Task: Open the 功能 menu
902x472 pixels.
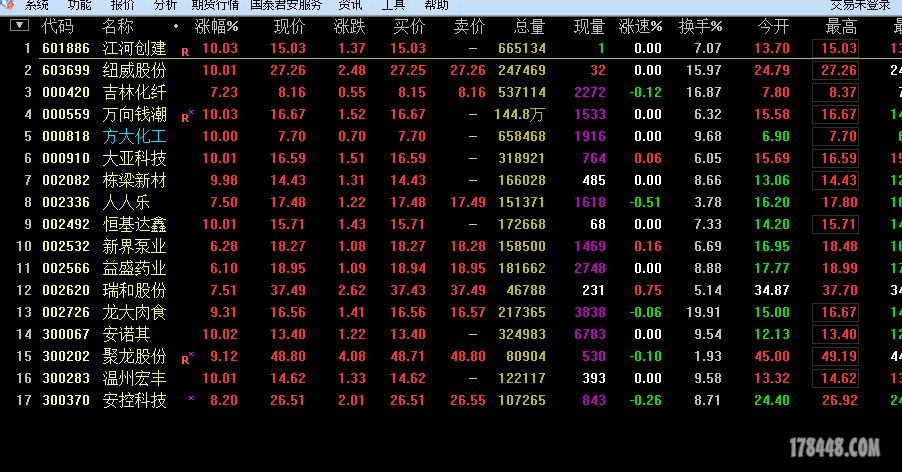Action: point(79,5)
